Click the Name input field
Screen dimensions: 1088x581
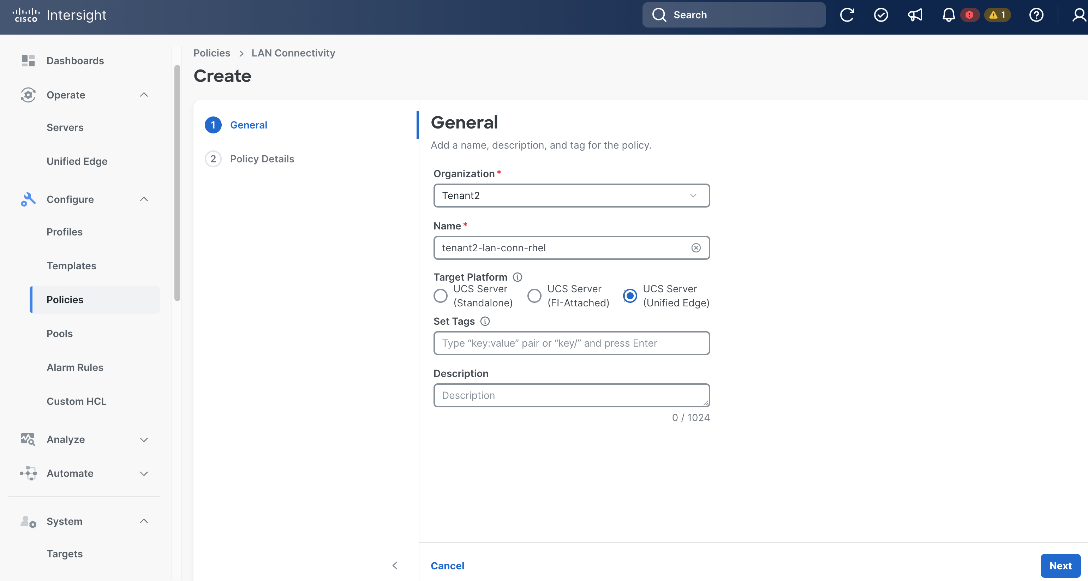pyautogui.click(x=571, y=248)
